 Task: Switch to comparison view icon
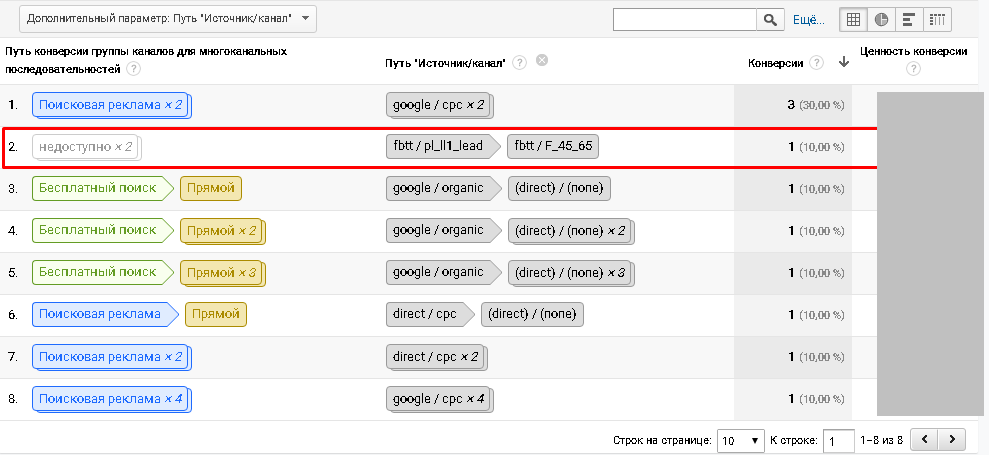(x=937, y=19)
